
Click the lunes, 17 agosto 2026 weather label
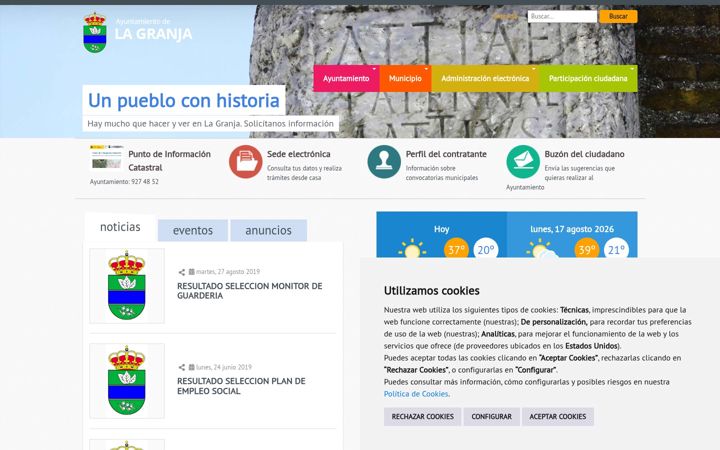click(x=572, y=229)
